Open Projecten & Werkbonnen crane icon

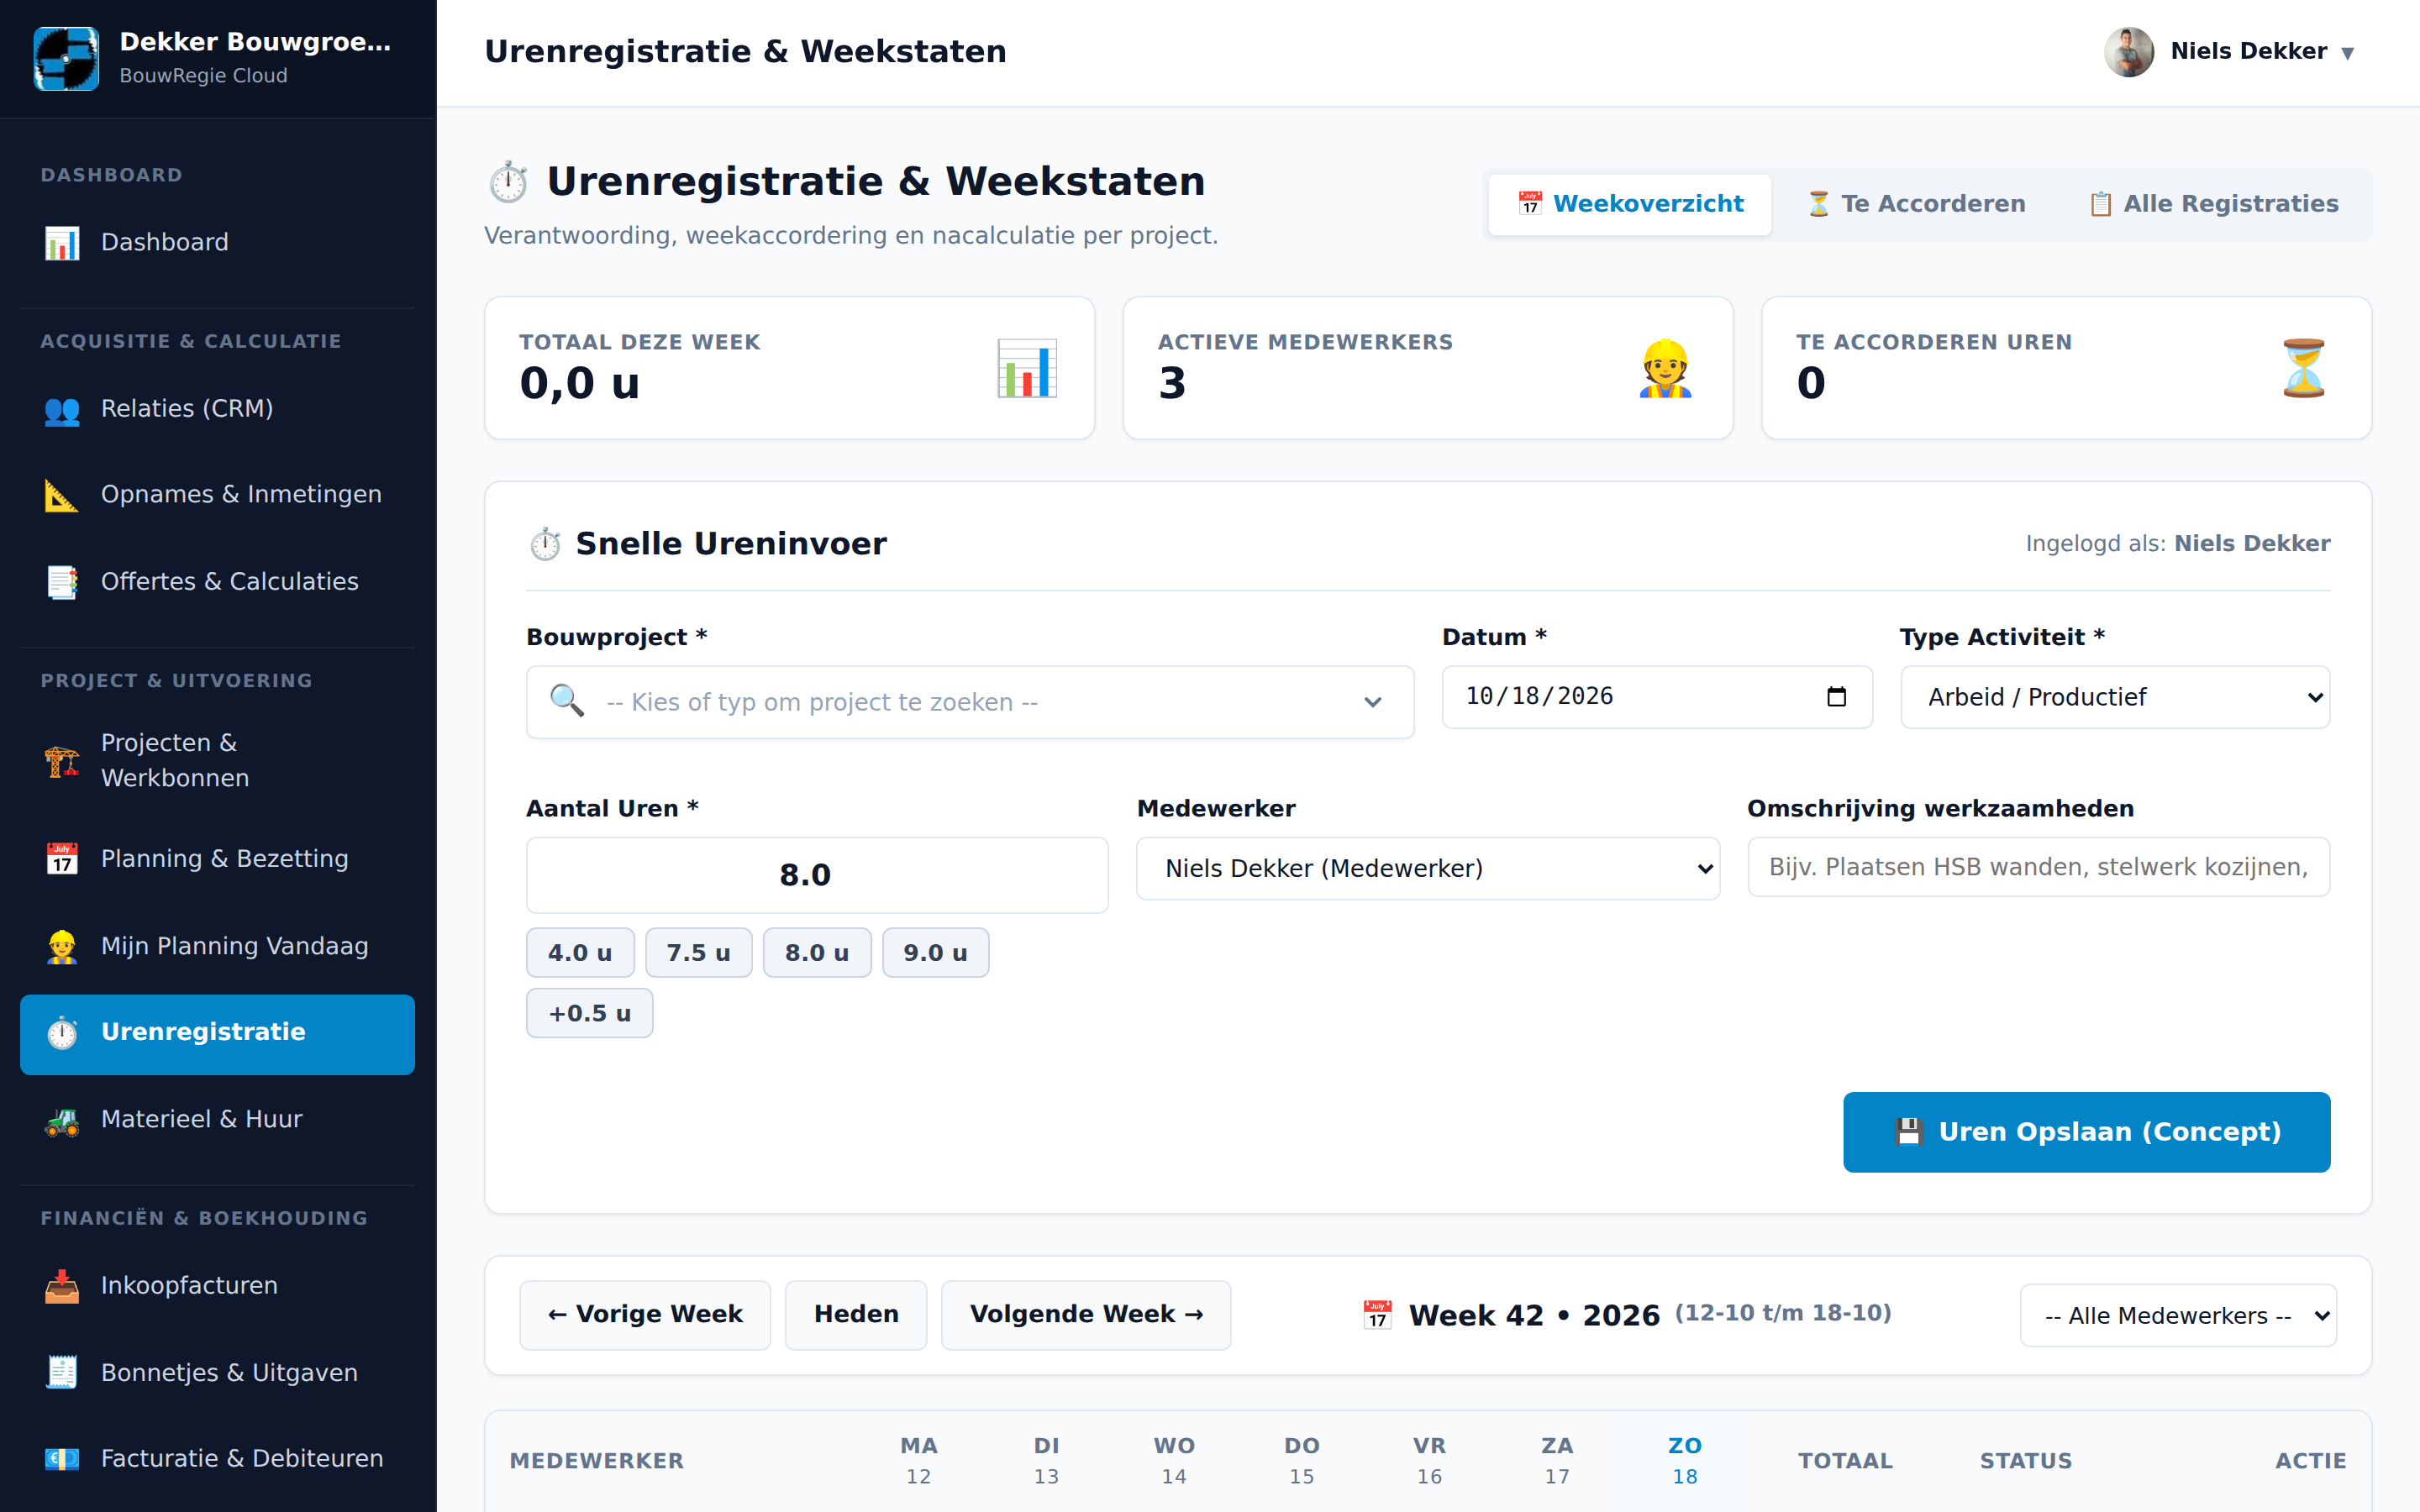[x=62, y=761]
